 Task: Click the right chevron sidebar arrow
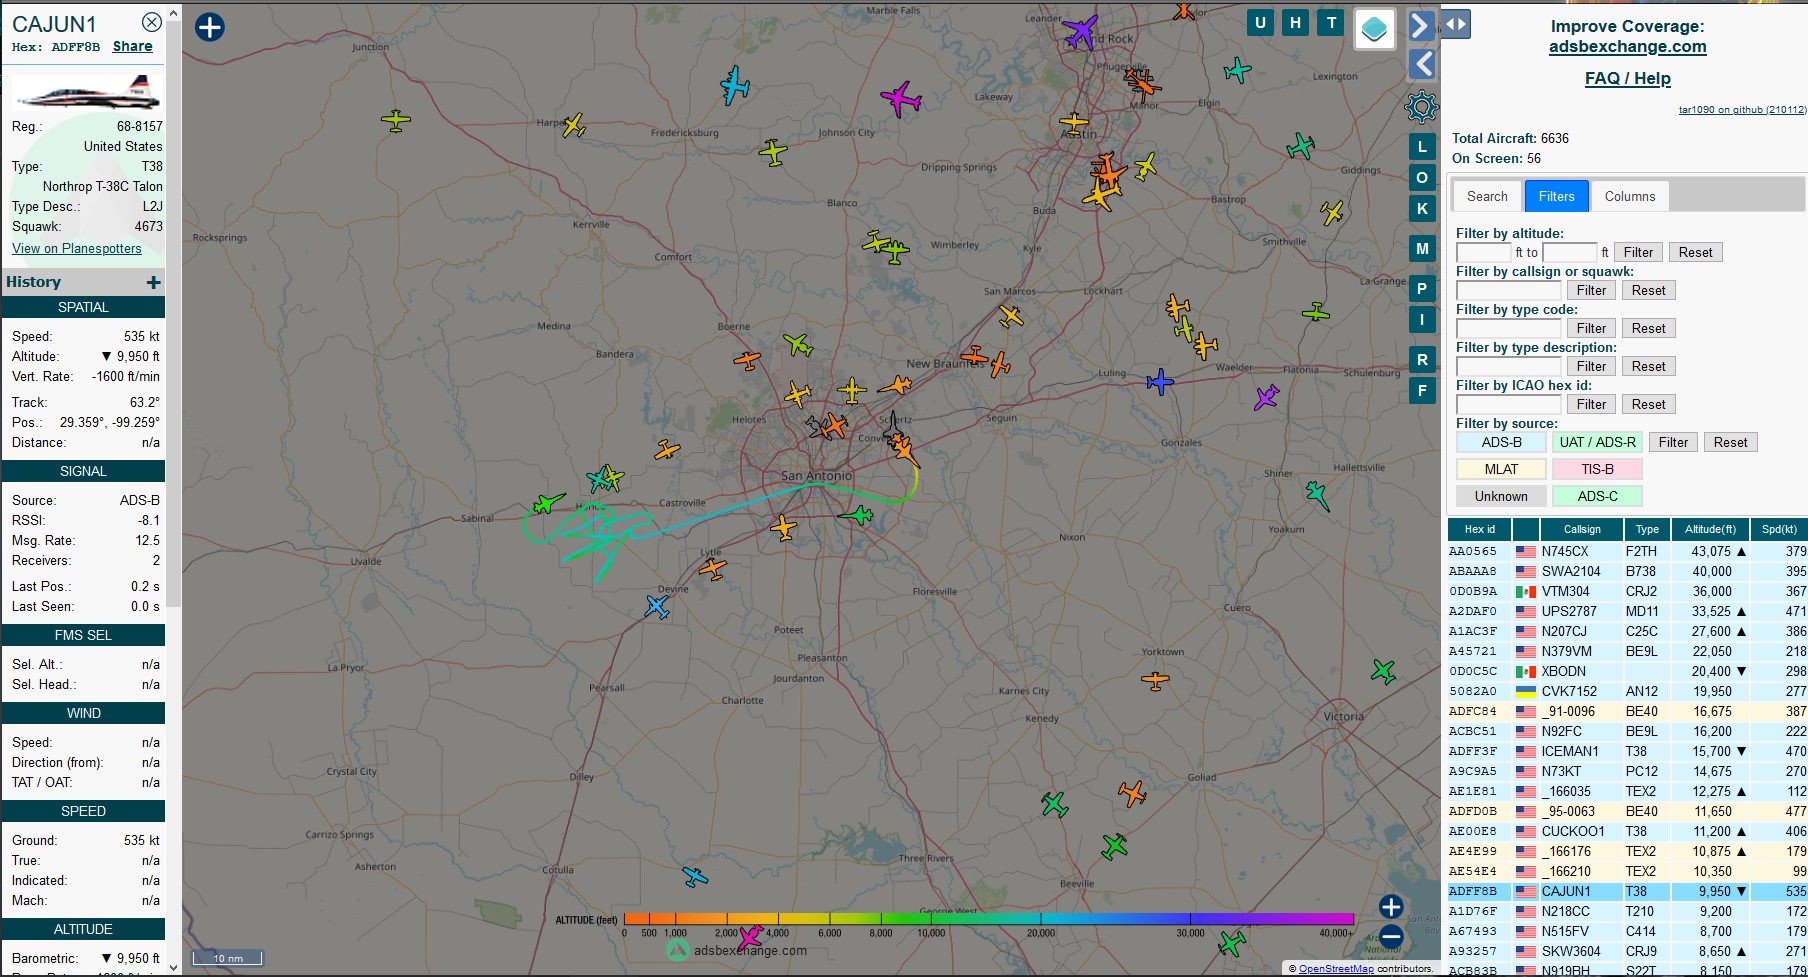click(x=1421, y=24)
